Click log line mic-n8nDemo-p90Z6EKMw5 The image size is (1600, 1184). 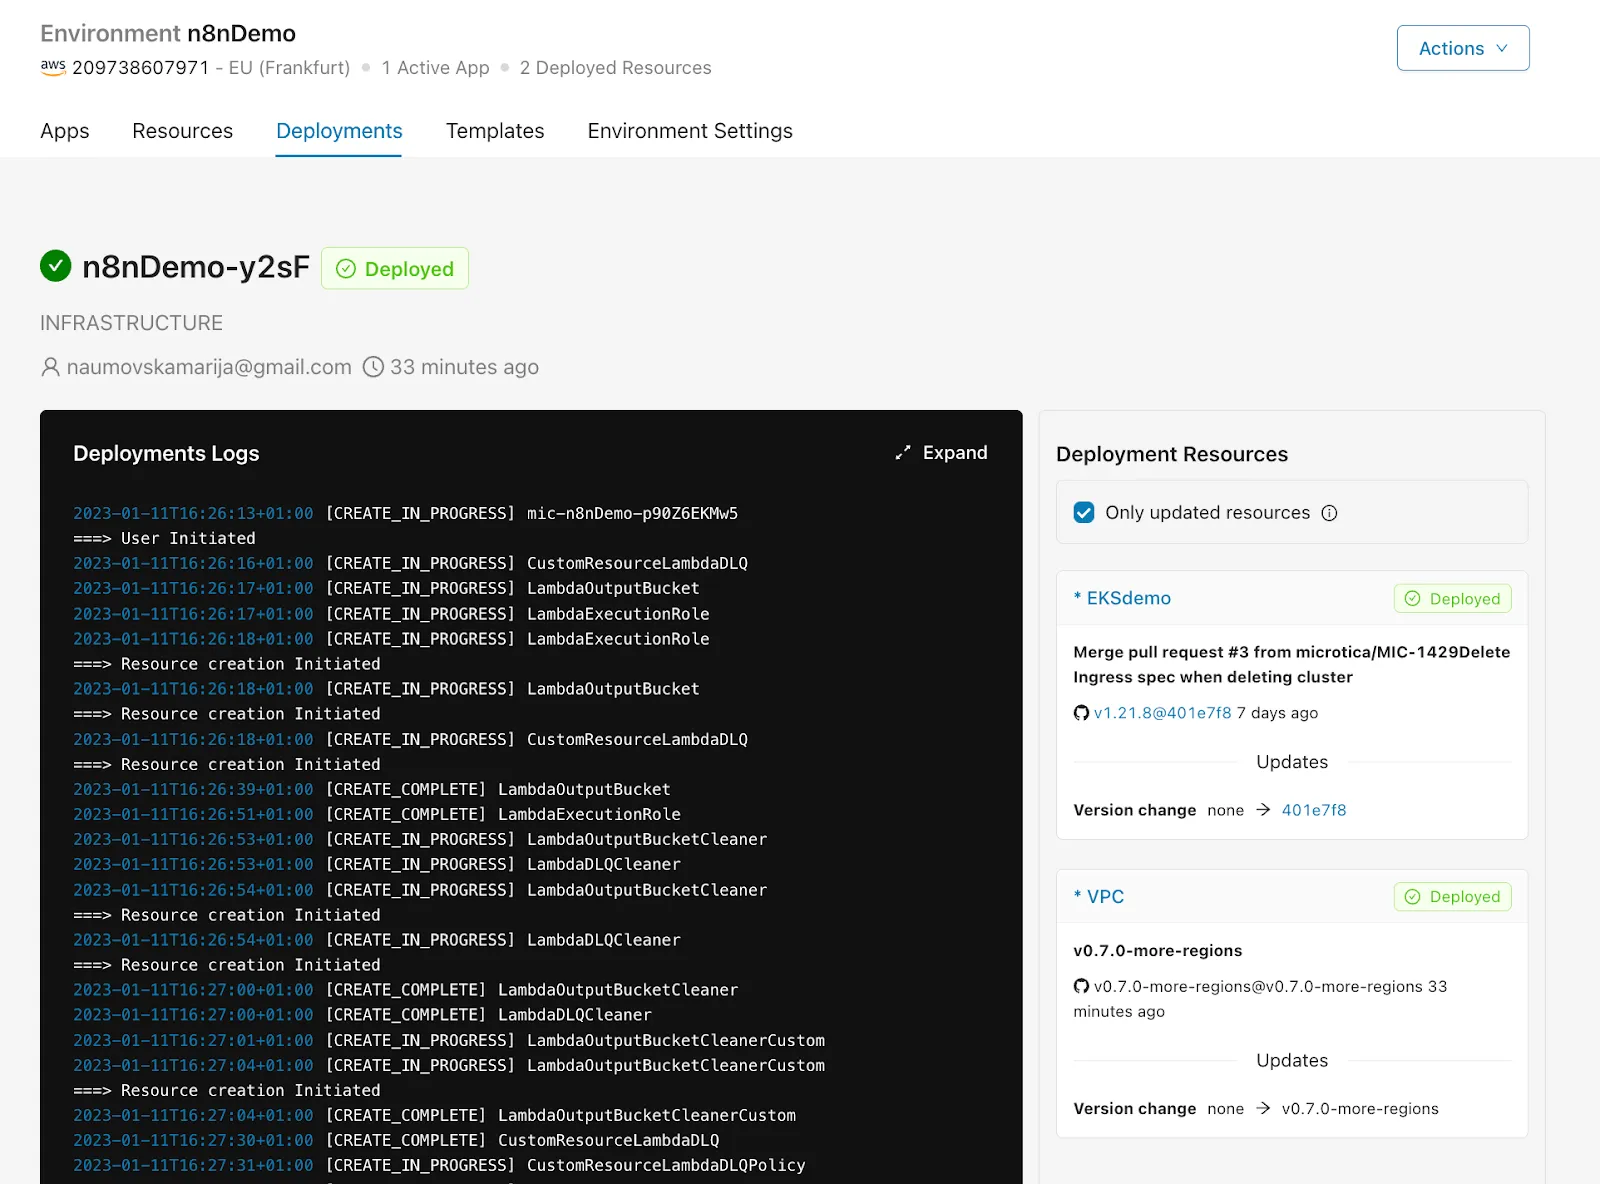405,513
